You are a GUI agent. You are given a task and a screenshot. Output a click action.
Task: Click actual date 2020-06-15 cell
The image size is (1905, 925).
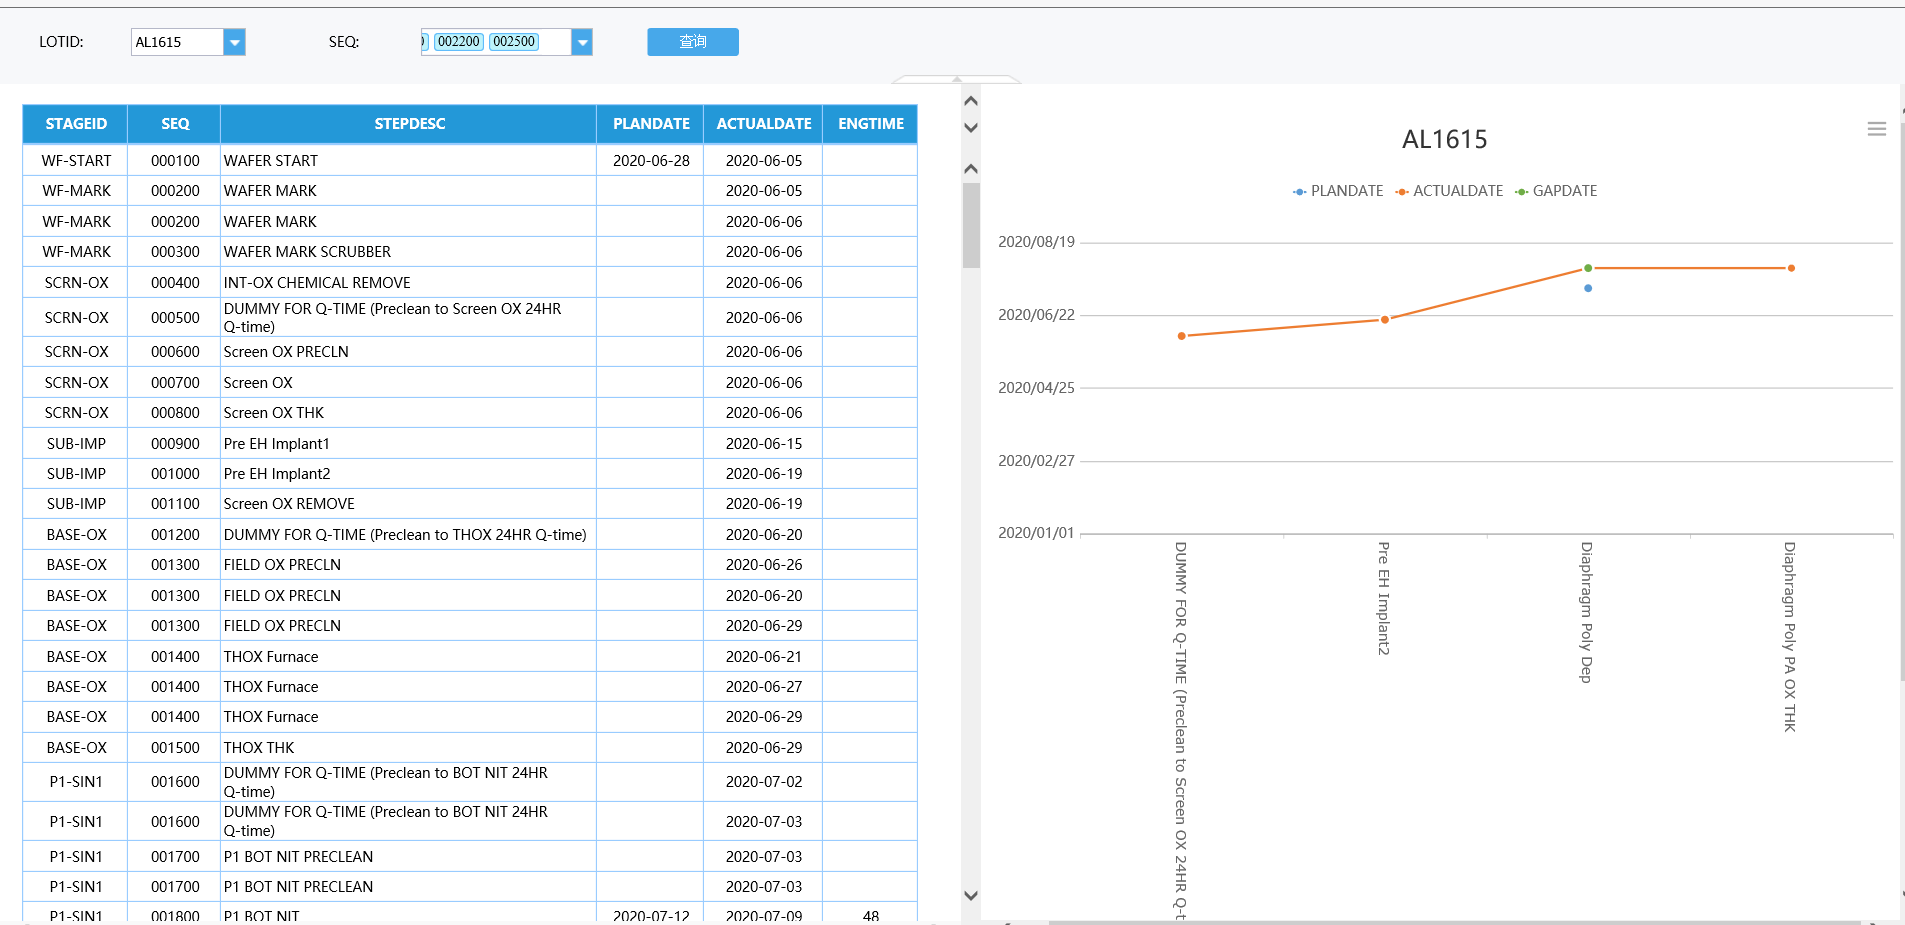pyautogui.click(x=764, y=444)
